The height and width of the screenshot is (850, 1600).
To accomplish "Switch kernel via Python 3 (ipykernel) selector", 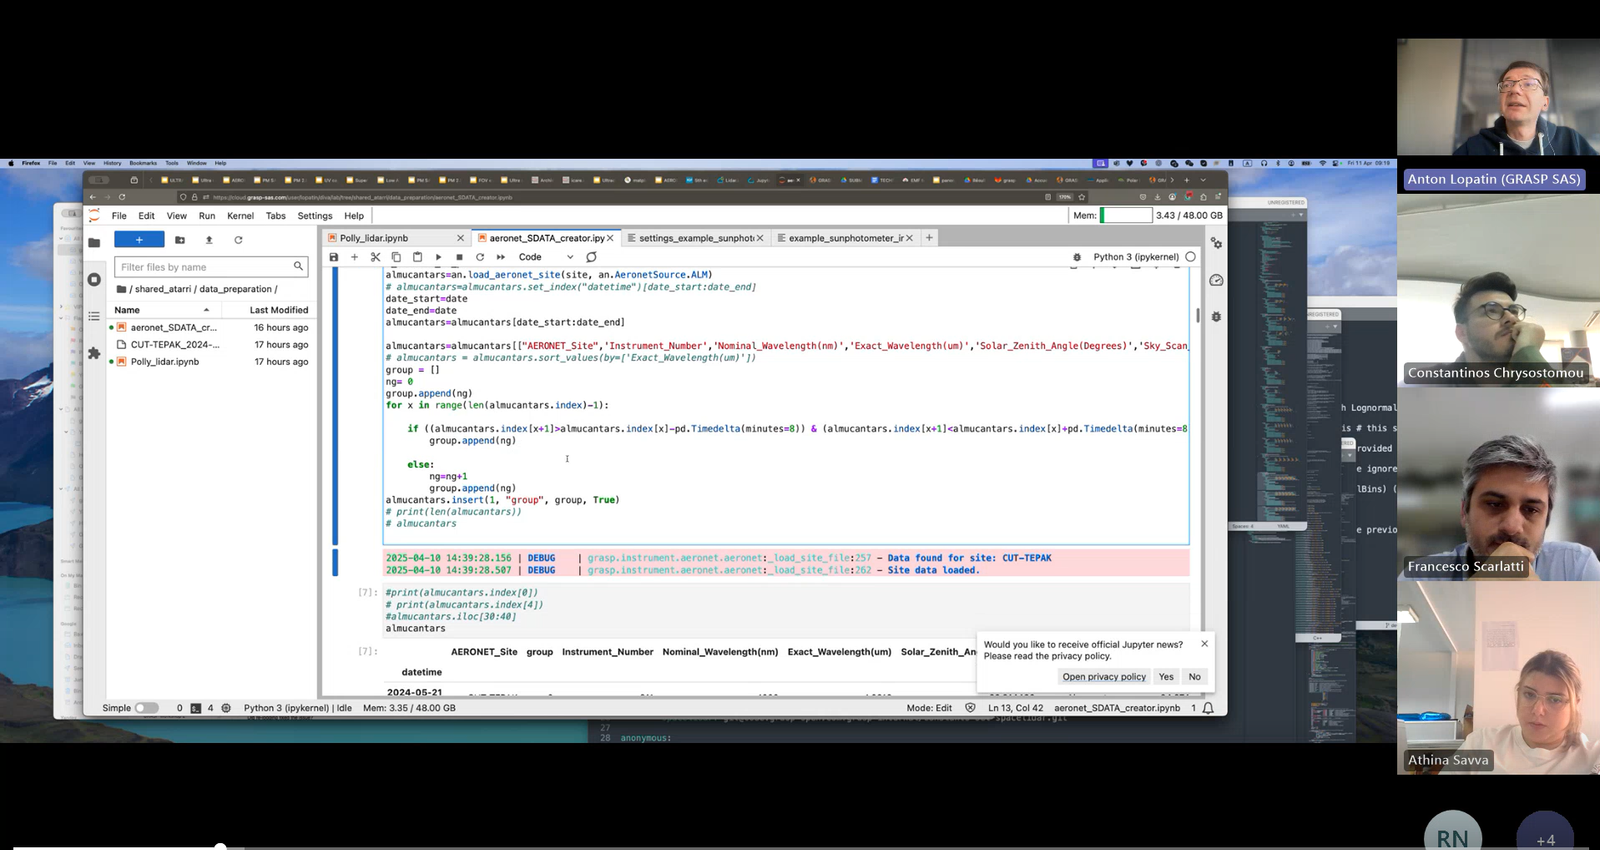I will [x=1135, y=257].
